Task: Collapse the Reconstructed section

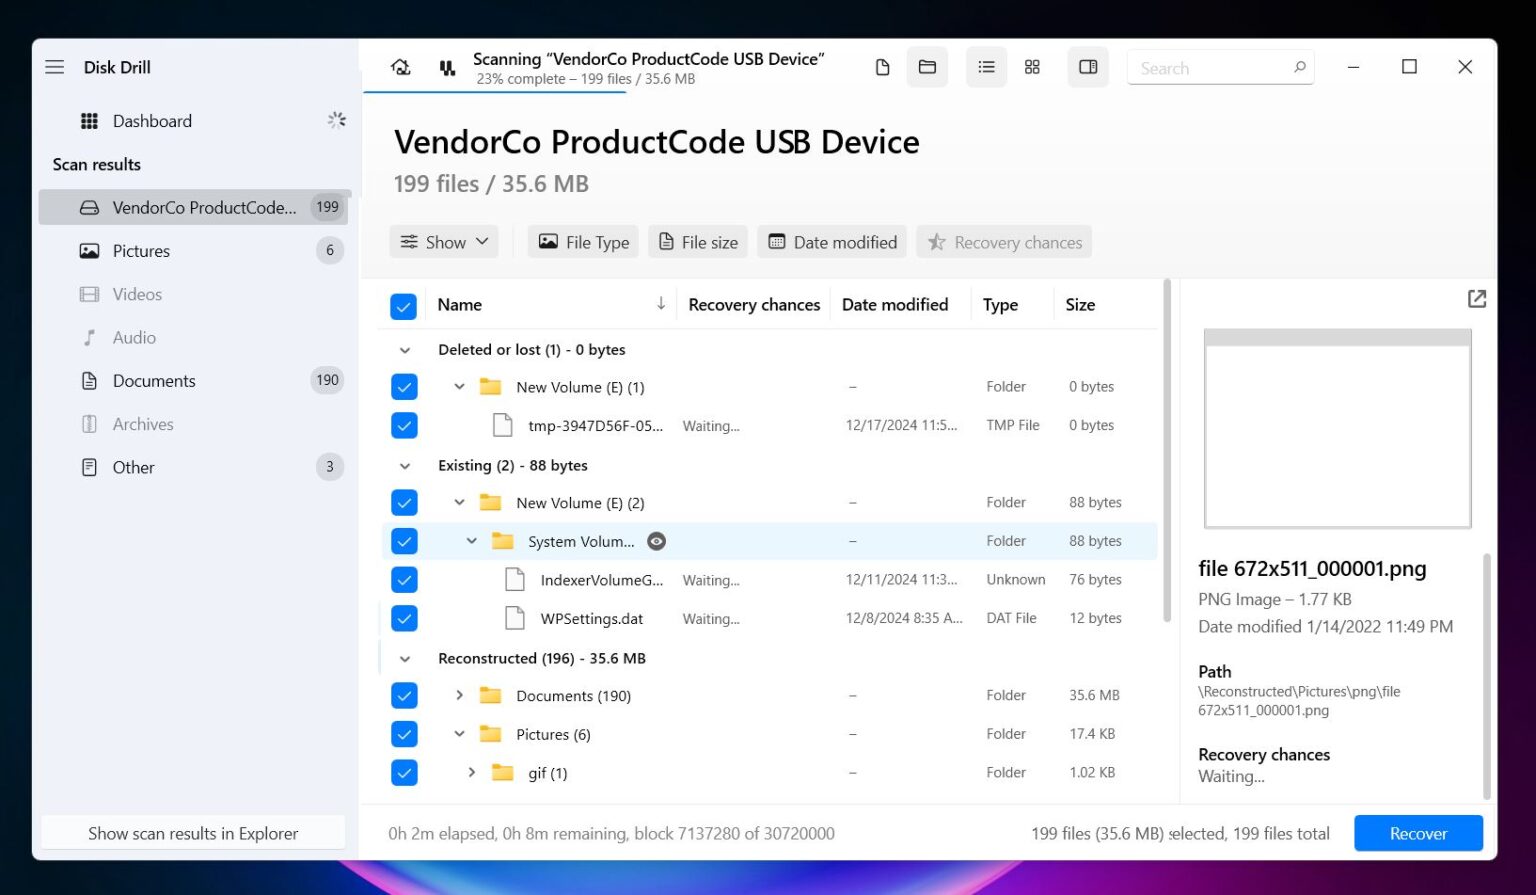Action: [x=405, y=658]
